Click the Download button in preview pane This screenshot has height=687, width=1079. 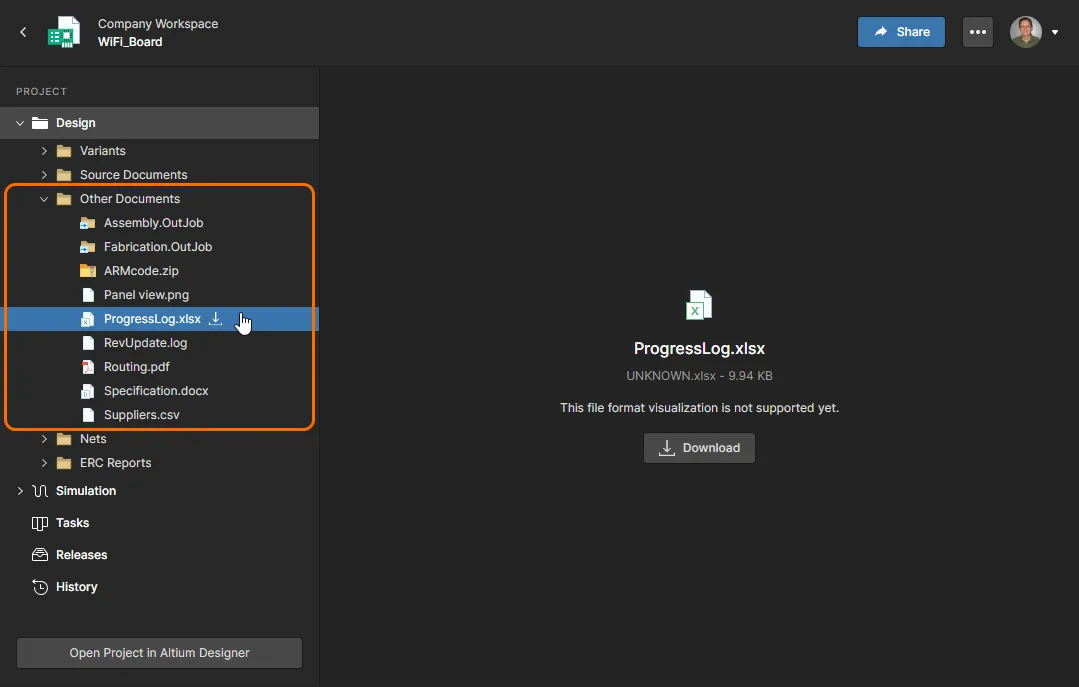699,448
